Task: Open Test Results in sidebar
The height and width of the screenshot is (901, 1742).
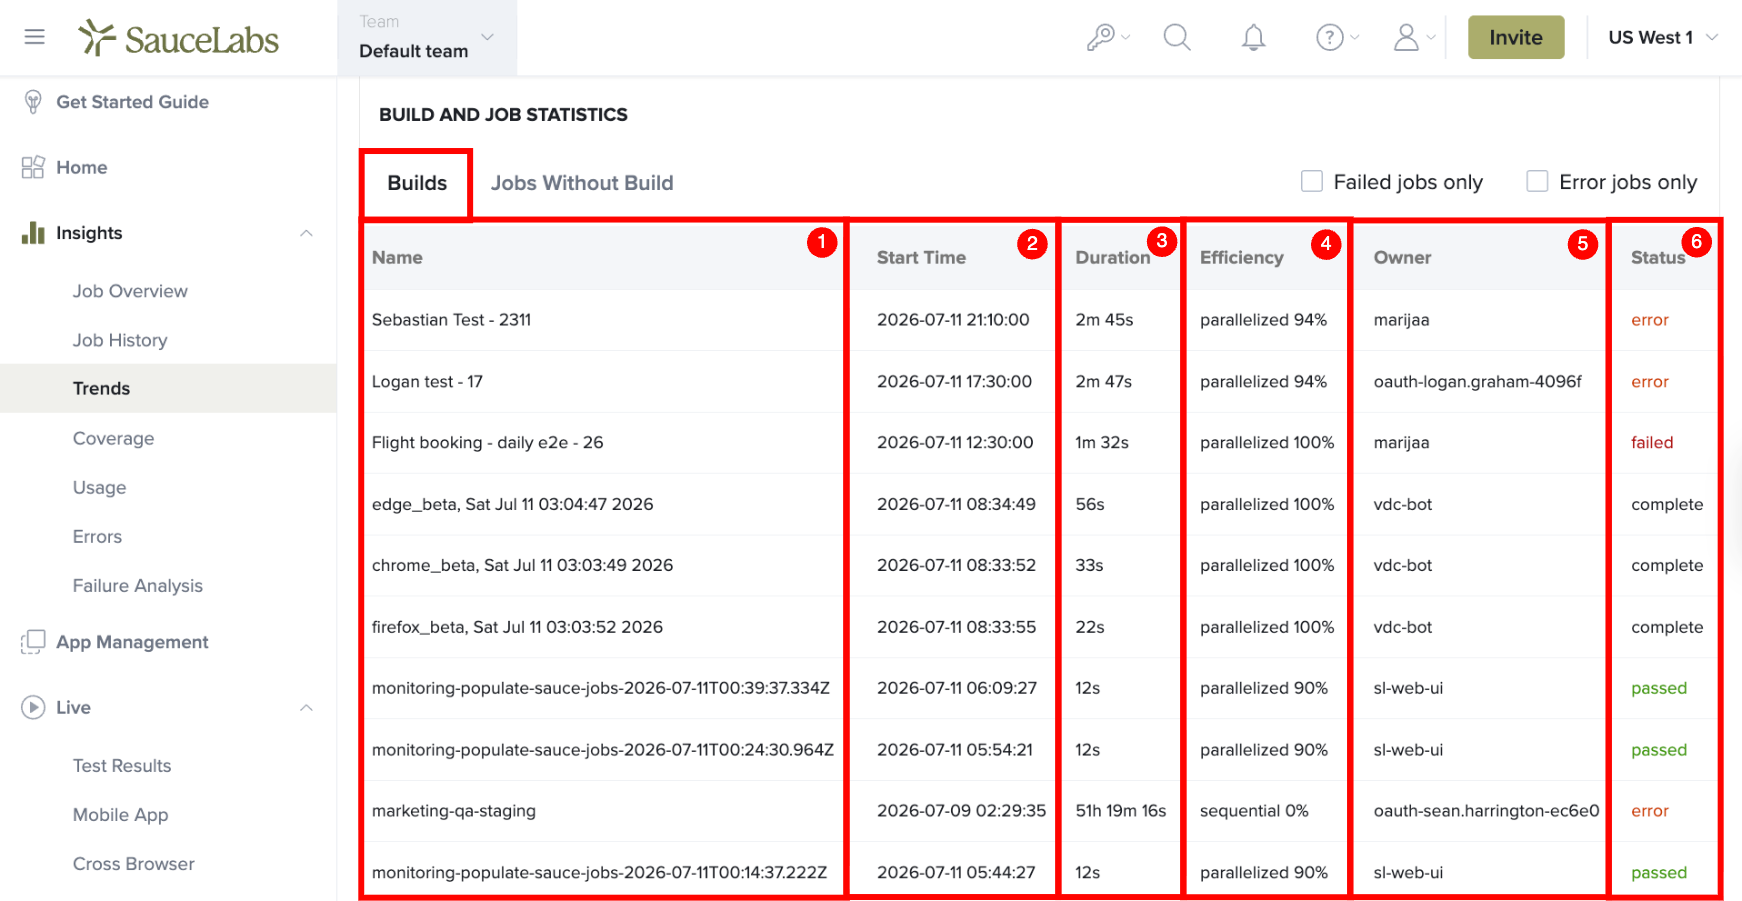Action: click(121, 765)
